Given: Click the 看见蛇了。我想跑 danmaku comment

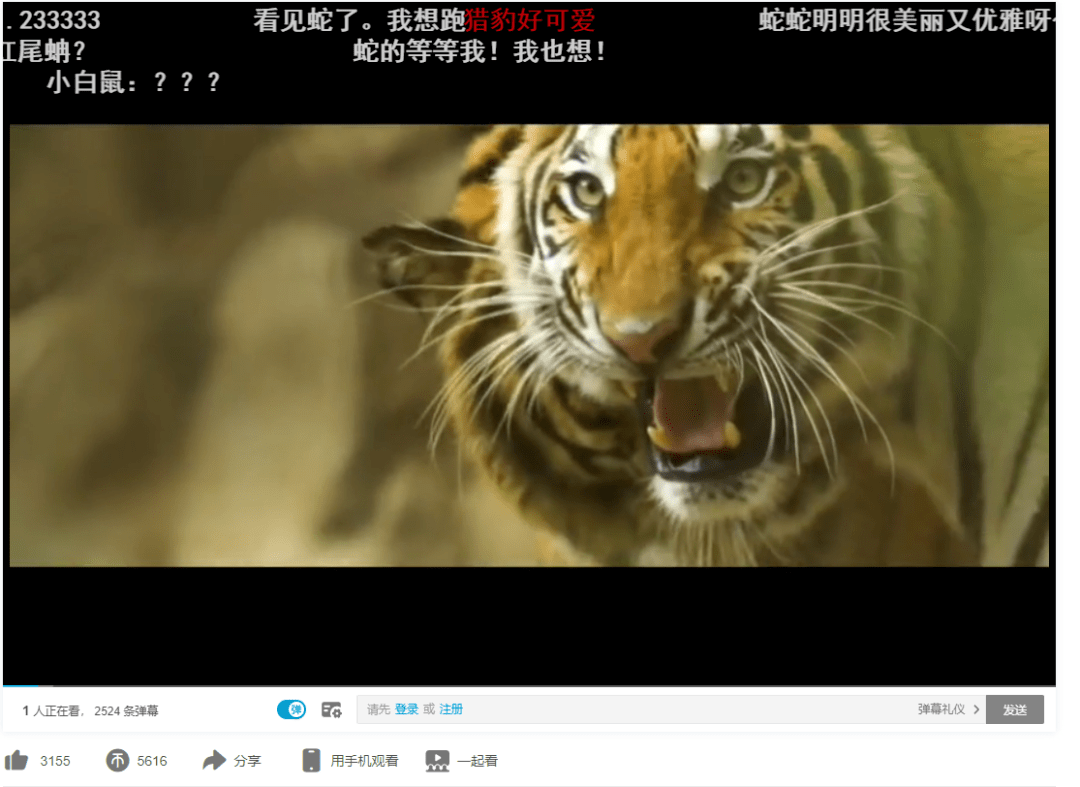Looking at the screenshot, I should coord(360,21).
